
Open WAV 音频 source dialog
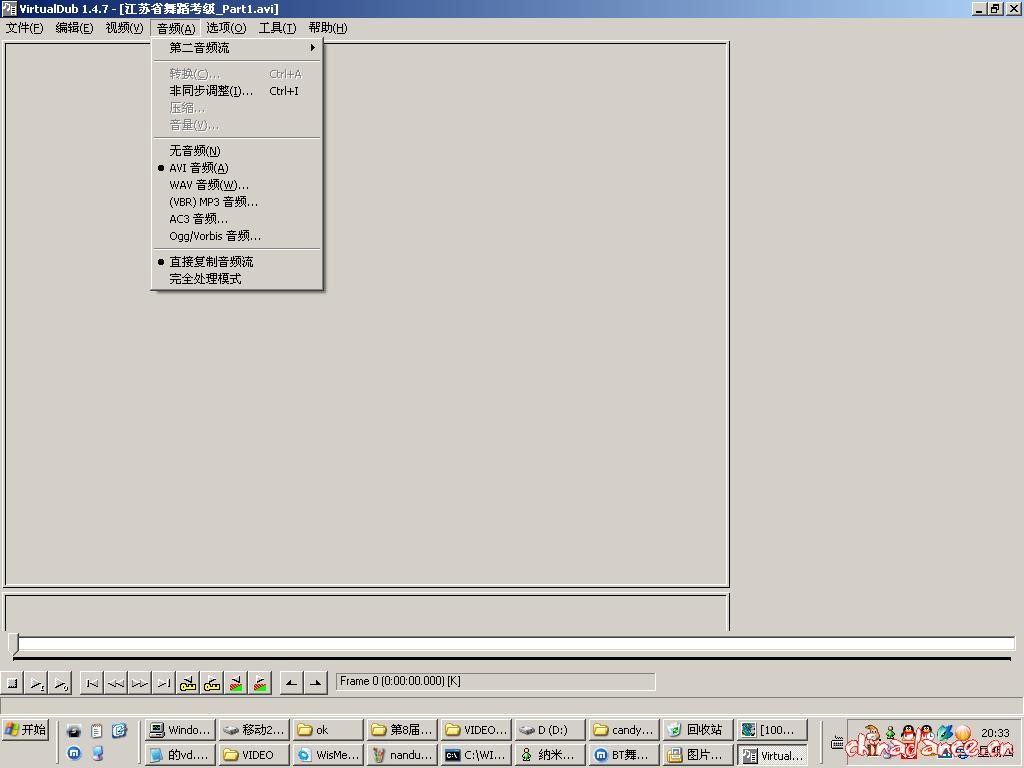point(209,185)
